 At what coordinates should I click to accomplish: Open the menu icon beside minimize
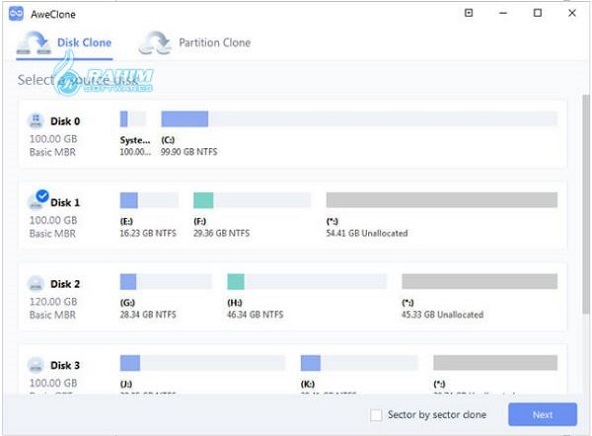click(469, 13)
